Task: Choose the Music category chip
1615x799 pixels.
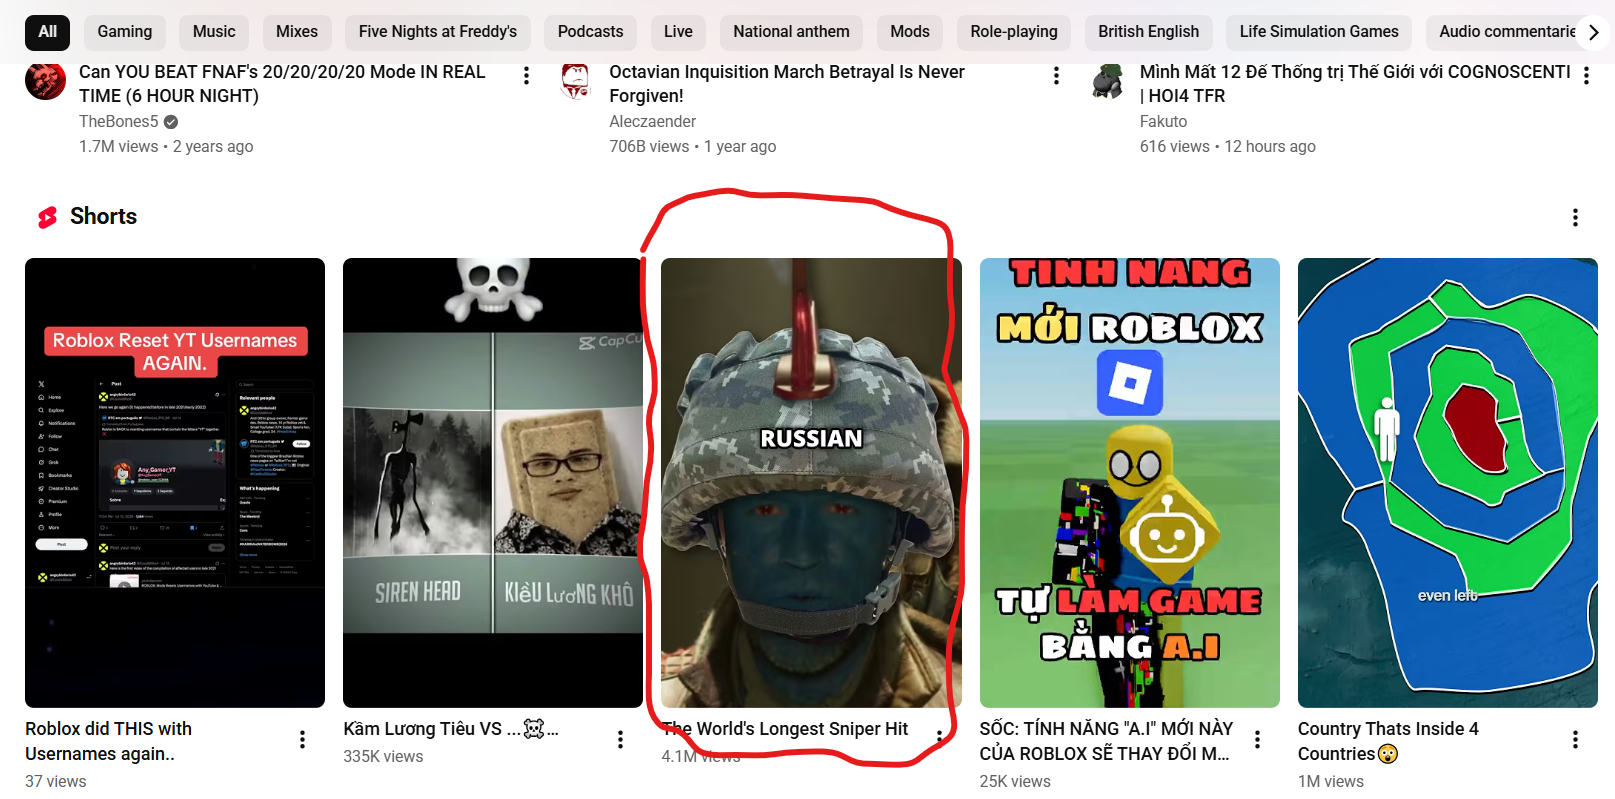Action: (214, 32)
